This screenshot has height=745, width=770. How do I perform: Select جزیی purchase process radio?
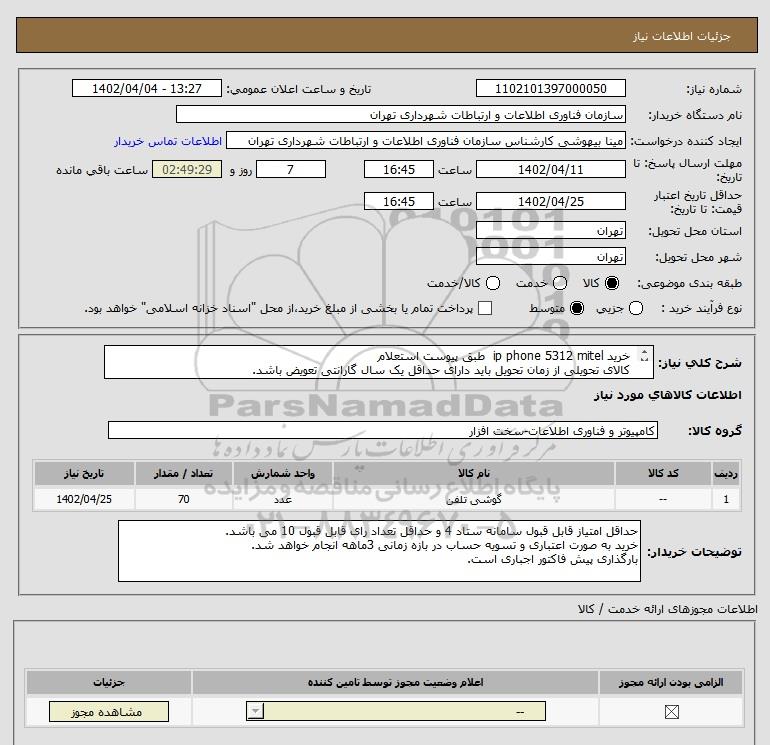coord(636,308)
